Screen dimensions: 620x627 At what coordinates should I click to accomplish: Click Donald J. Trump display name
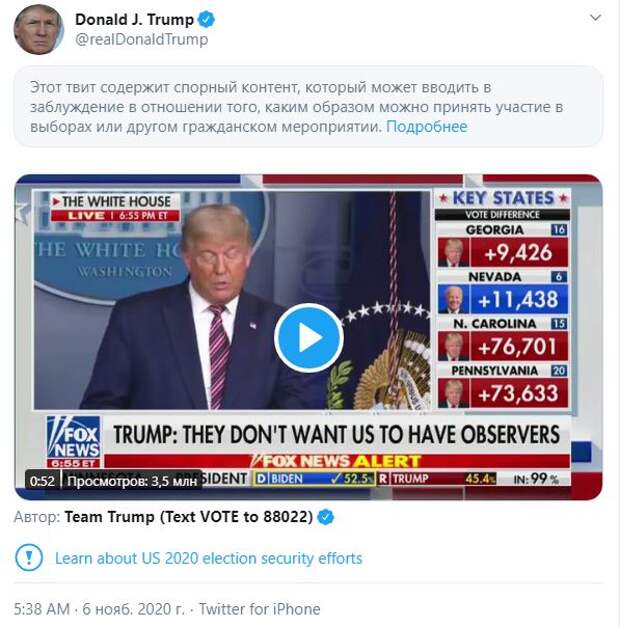(134, 19)
